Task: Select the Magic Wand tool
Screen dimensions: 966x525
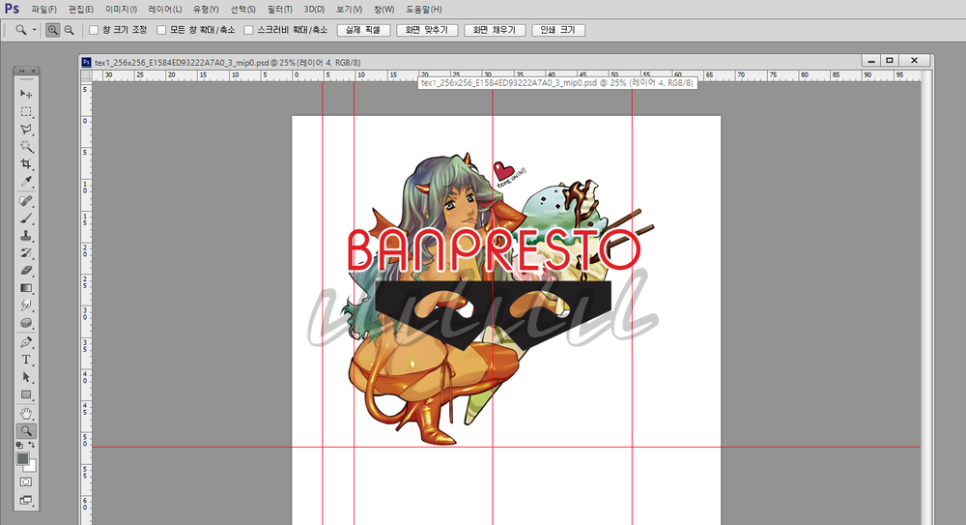Action: coord(26,146)
